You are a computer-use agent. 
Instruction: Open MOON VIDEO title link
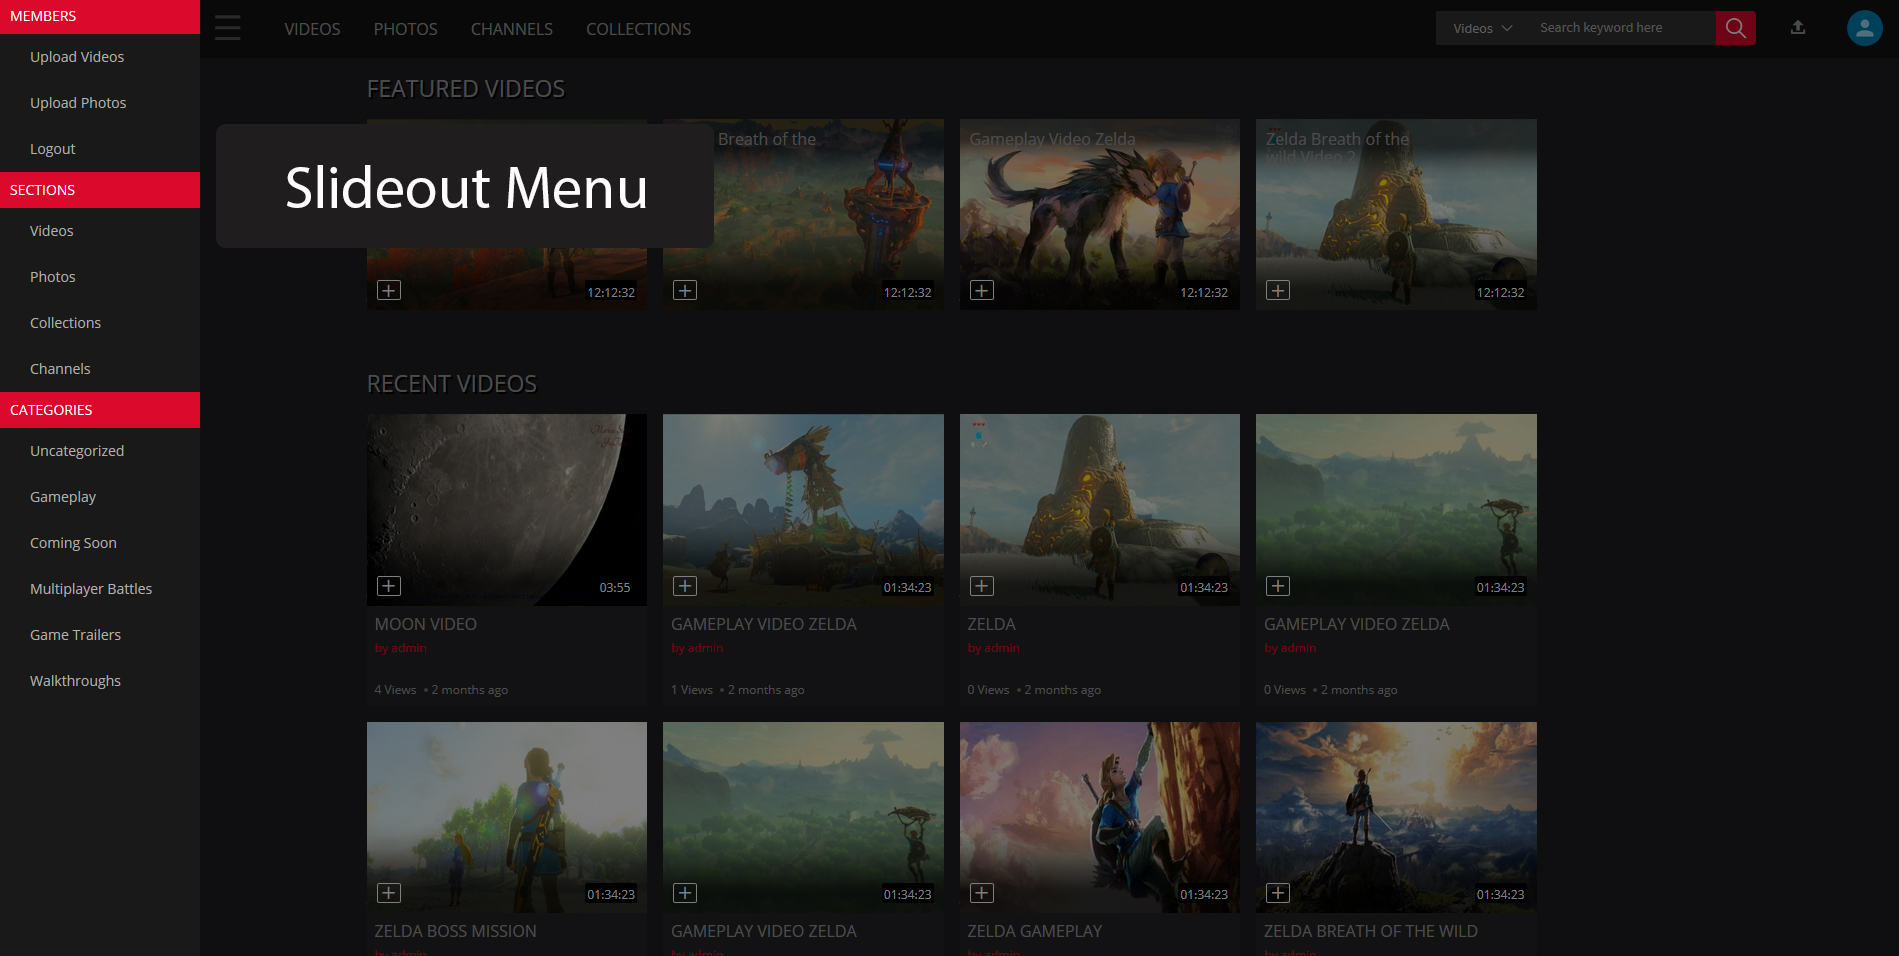click(x=425, y=624)
